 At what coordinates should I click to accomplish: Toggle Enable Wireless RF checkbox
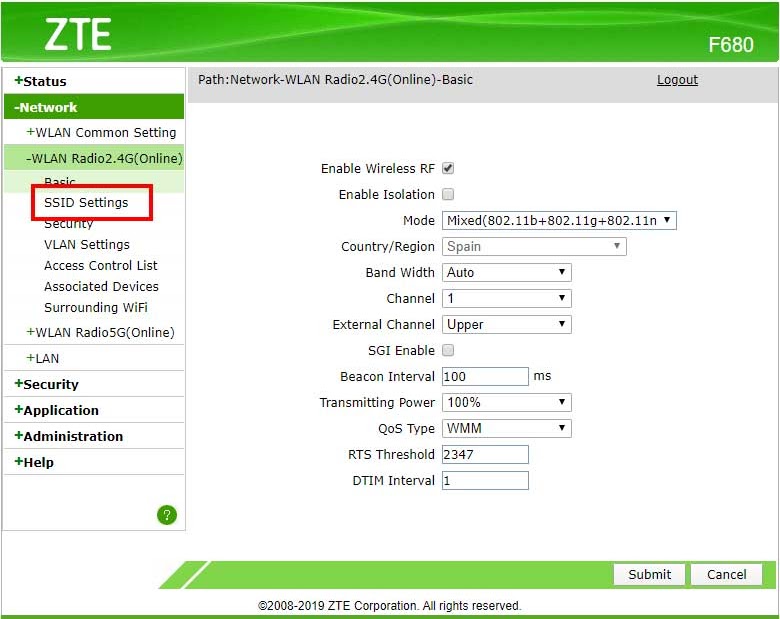pos(448,168)
